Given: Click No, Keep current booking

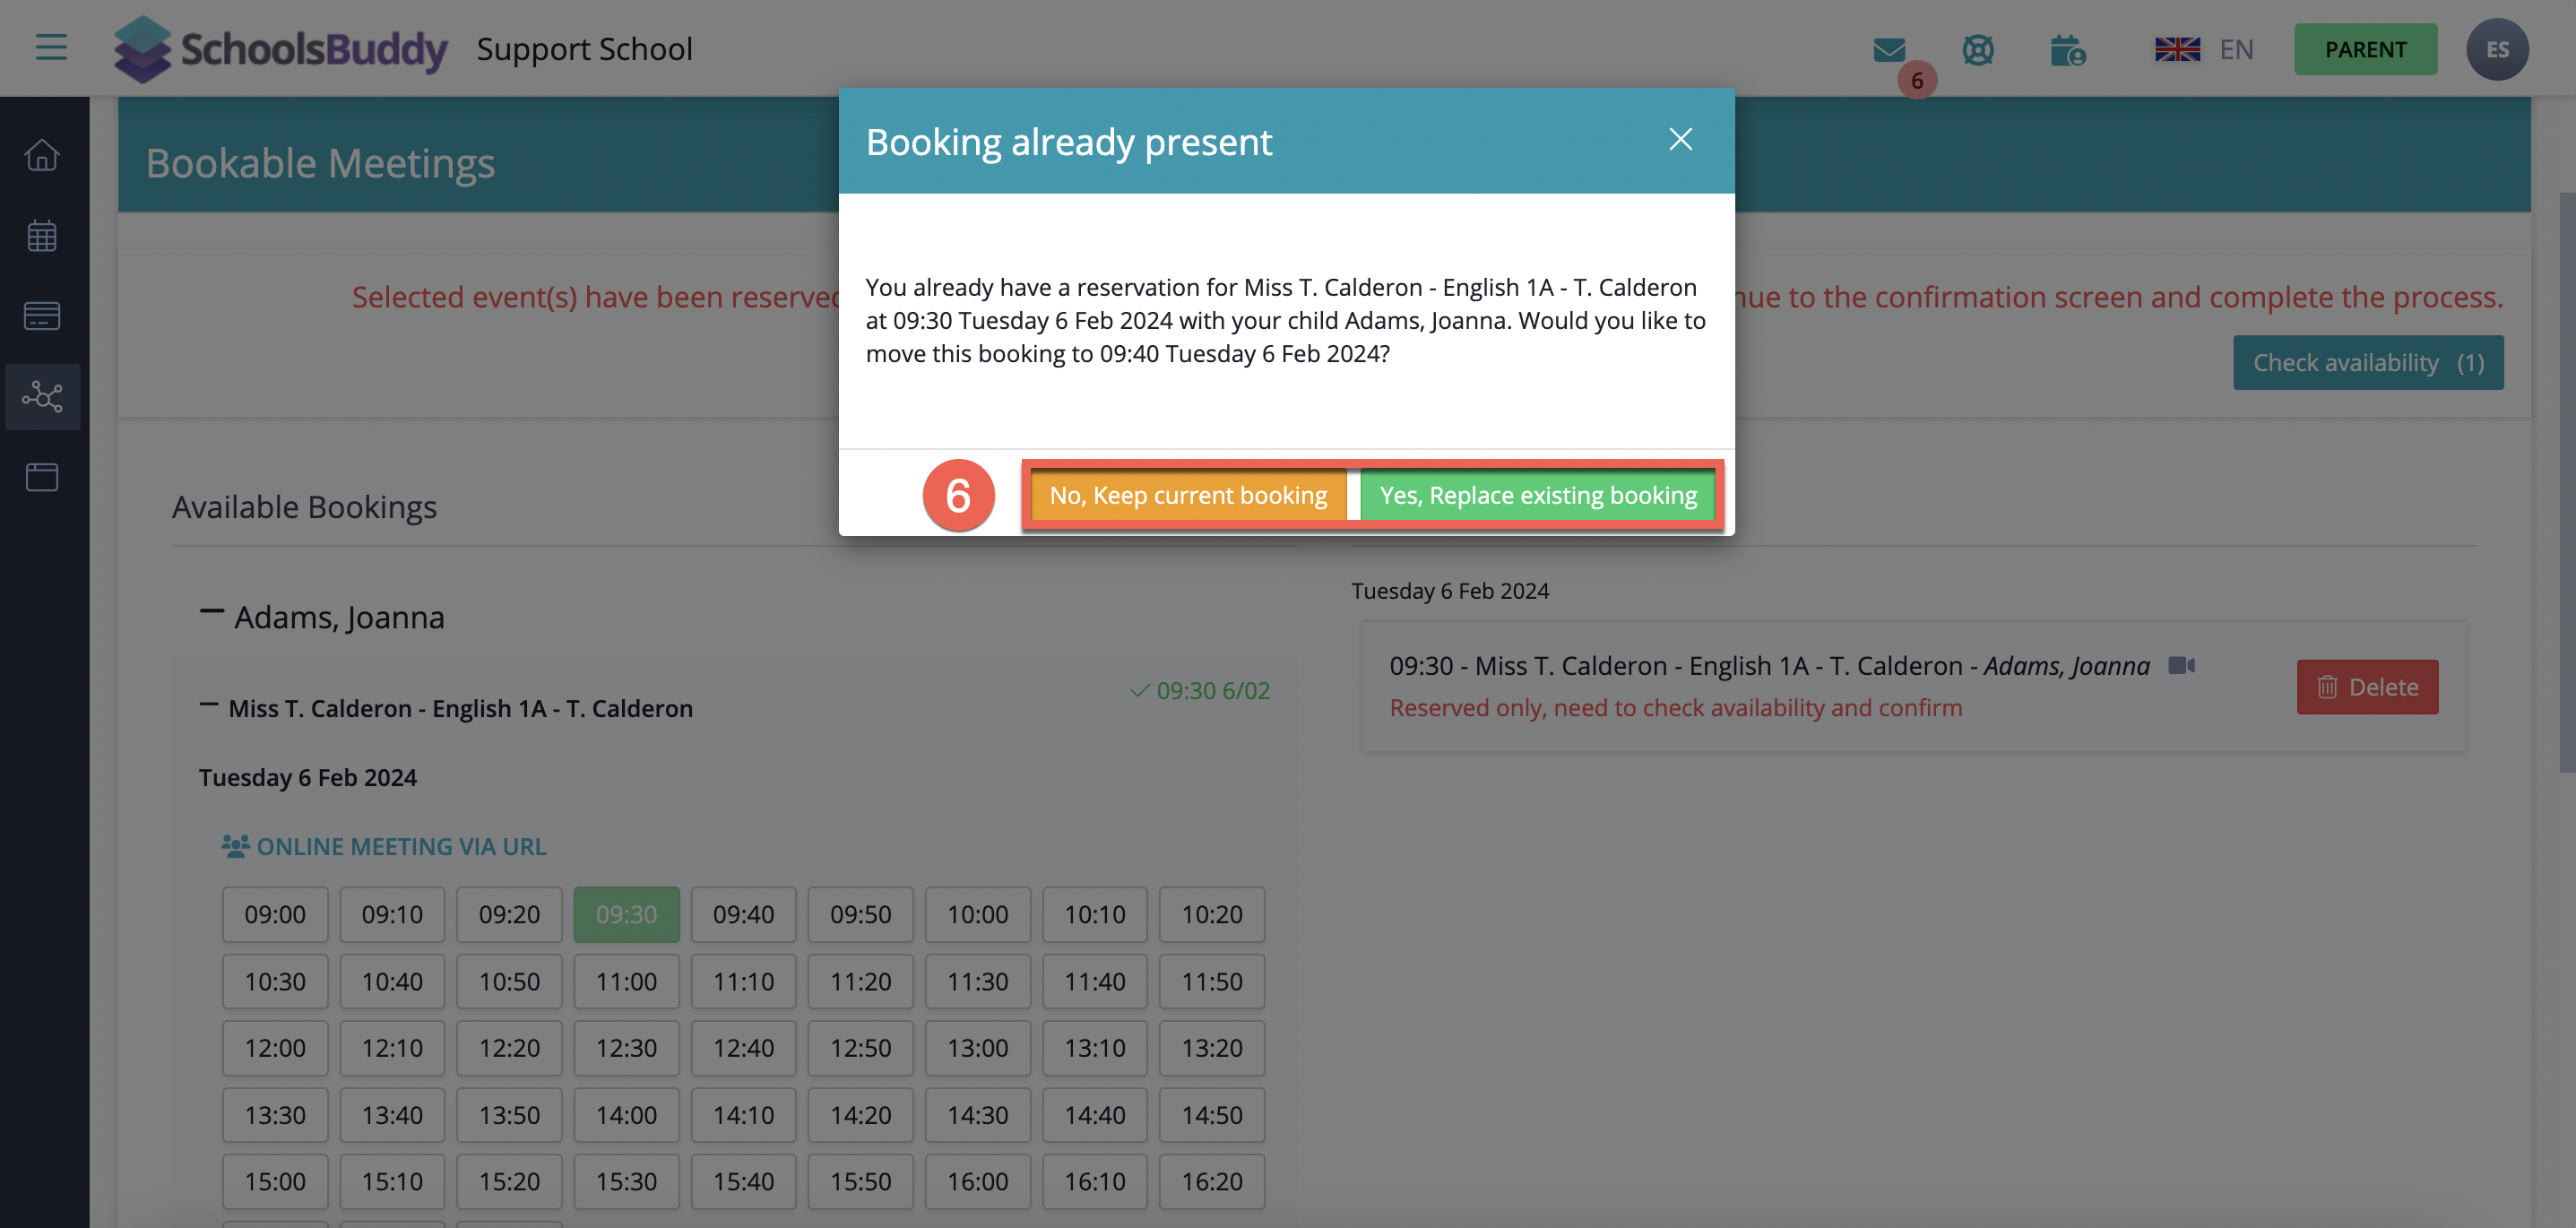Looking at the screenshot, I should (1187, 495).
